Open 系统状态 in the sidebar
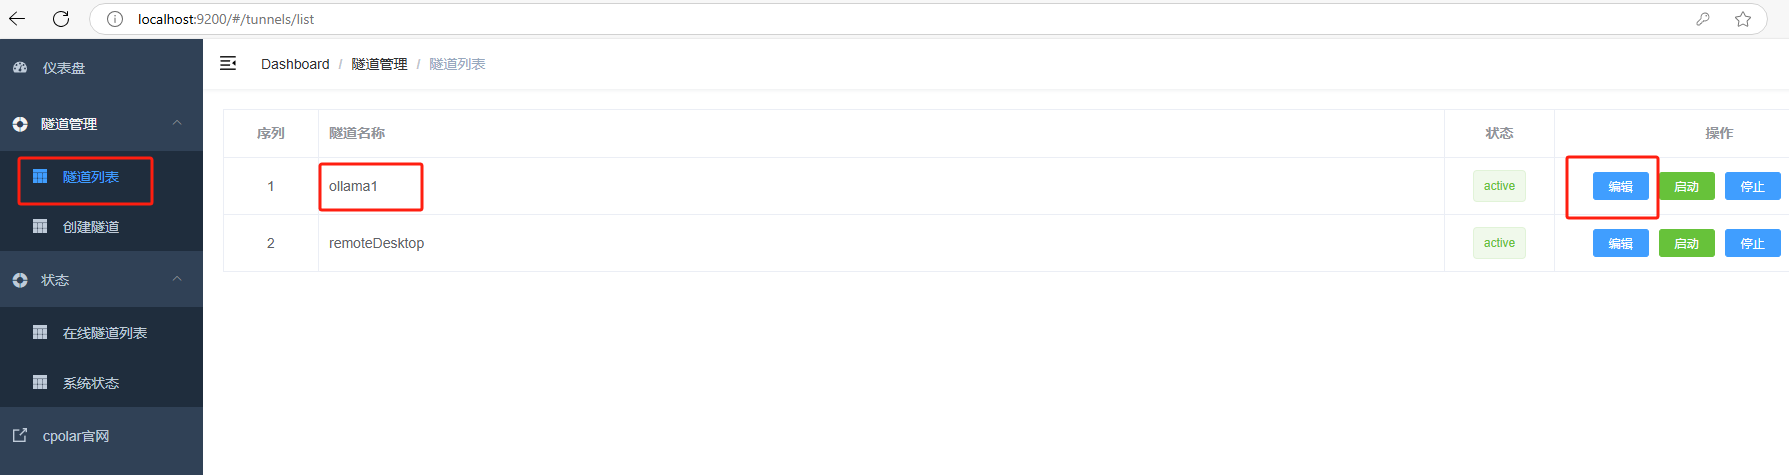 [90, 383]
